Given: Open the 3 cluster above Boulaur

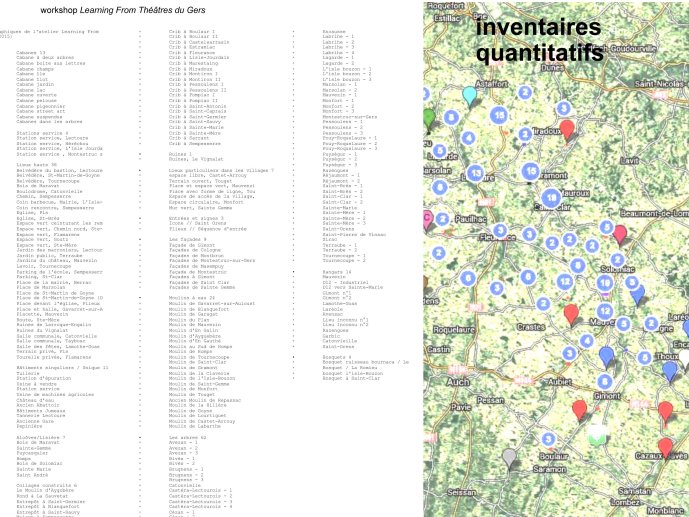Looking at the screenshot, I should pyautogui.click(x=548, y=439).
